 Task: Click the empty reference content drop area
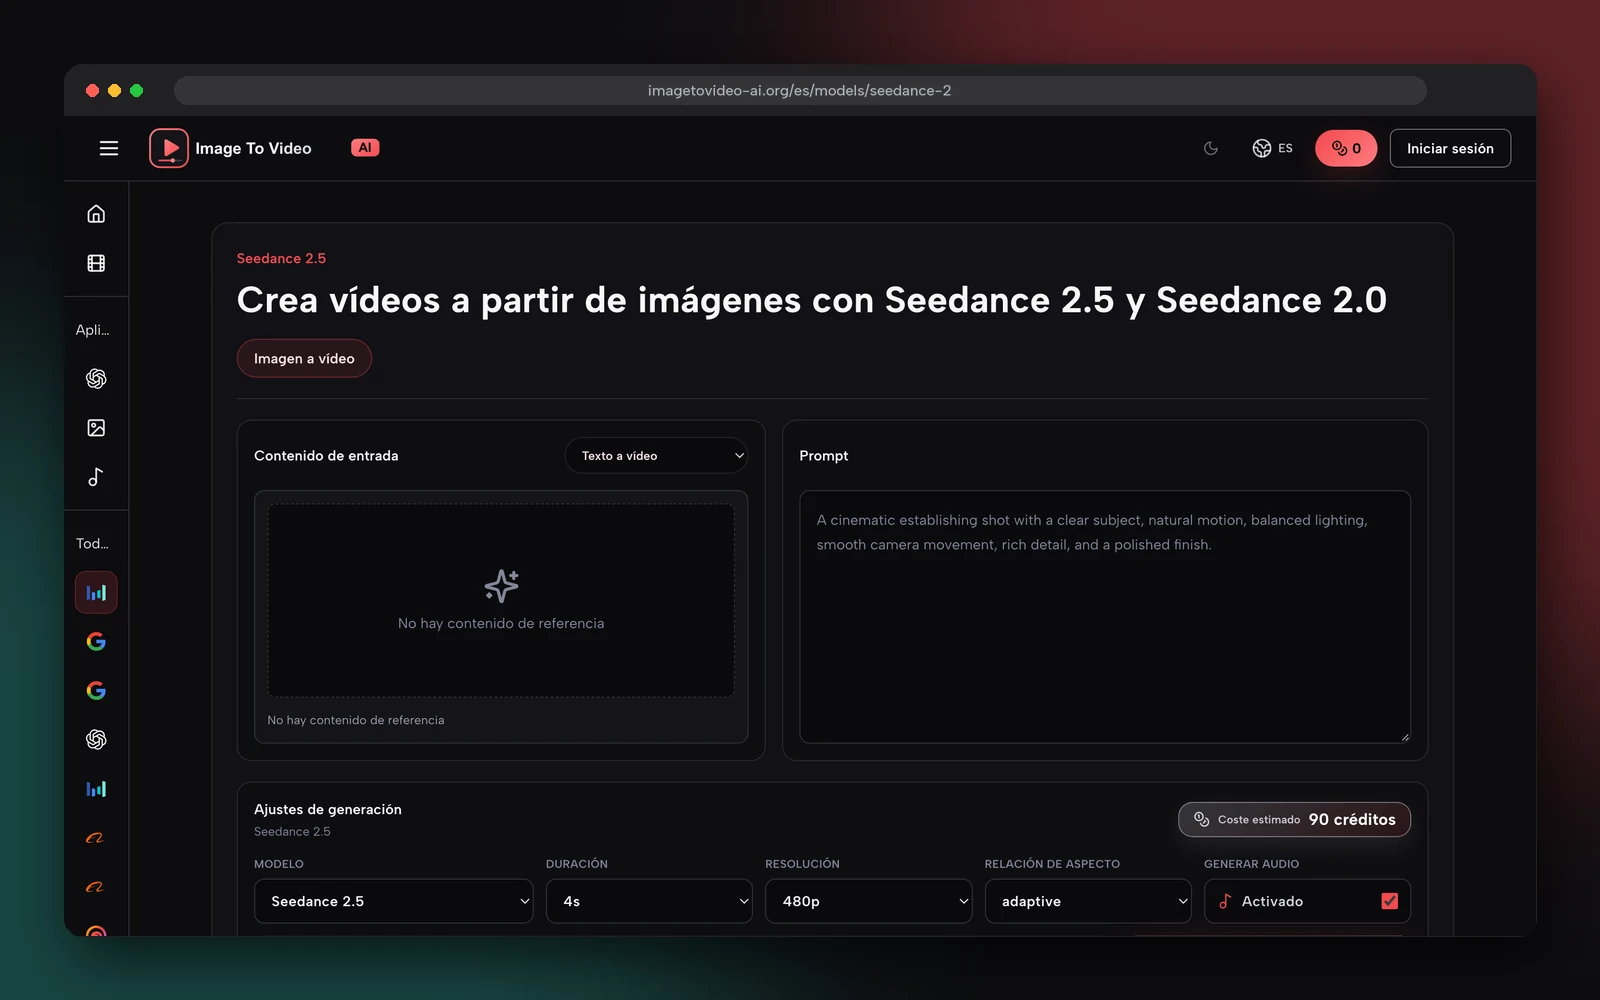[x=501, y=600]
